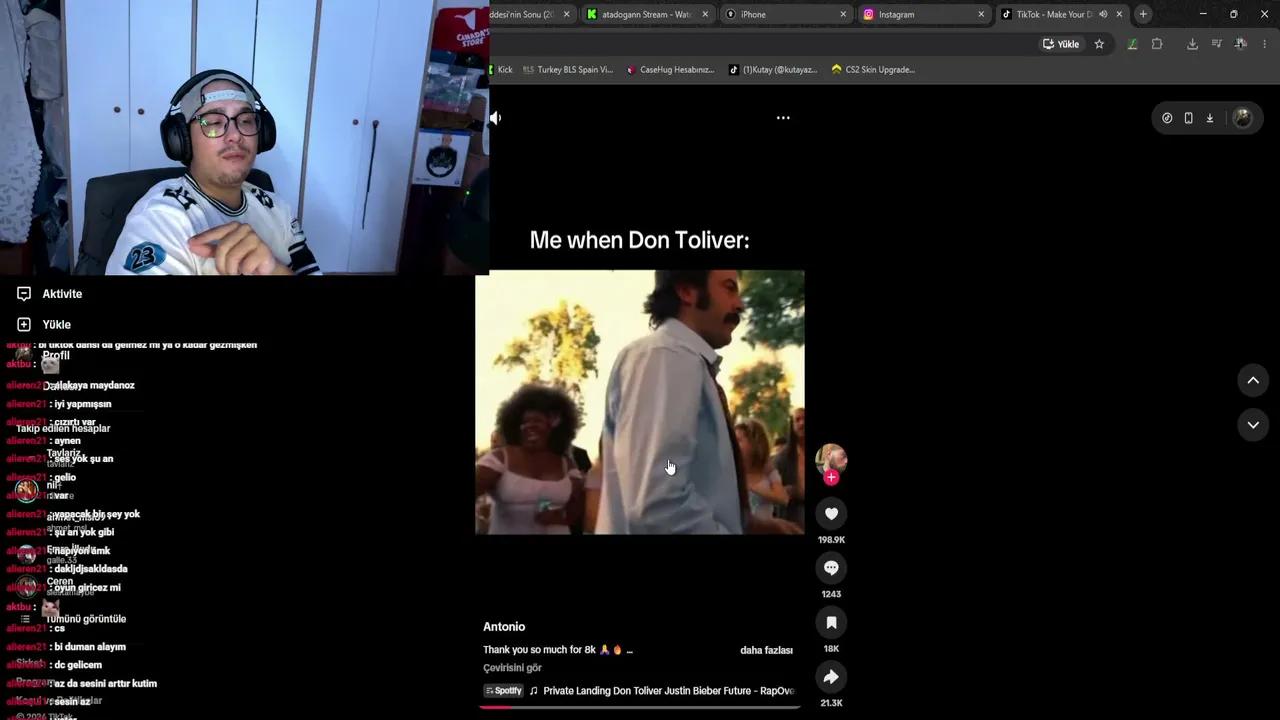Go to the next video

tap(1253, 425)
